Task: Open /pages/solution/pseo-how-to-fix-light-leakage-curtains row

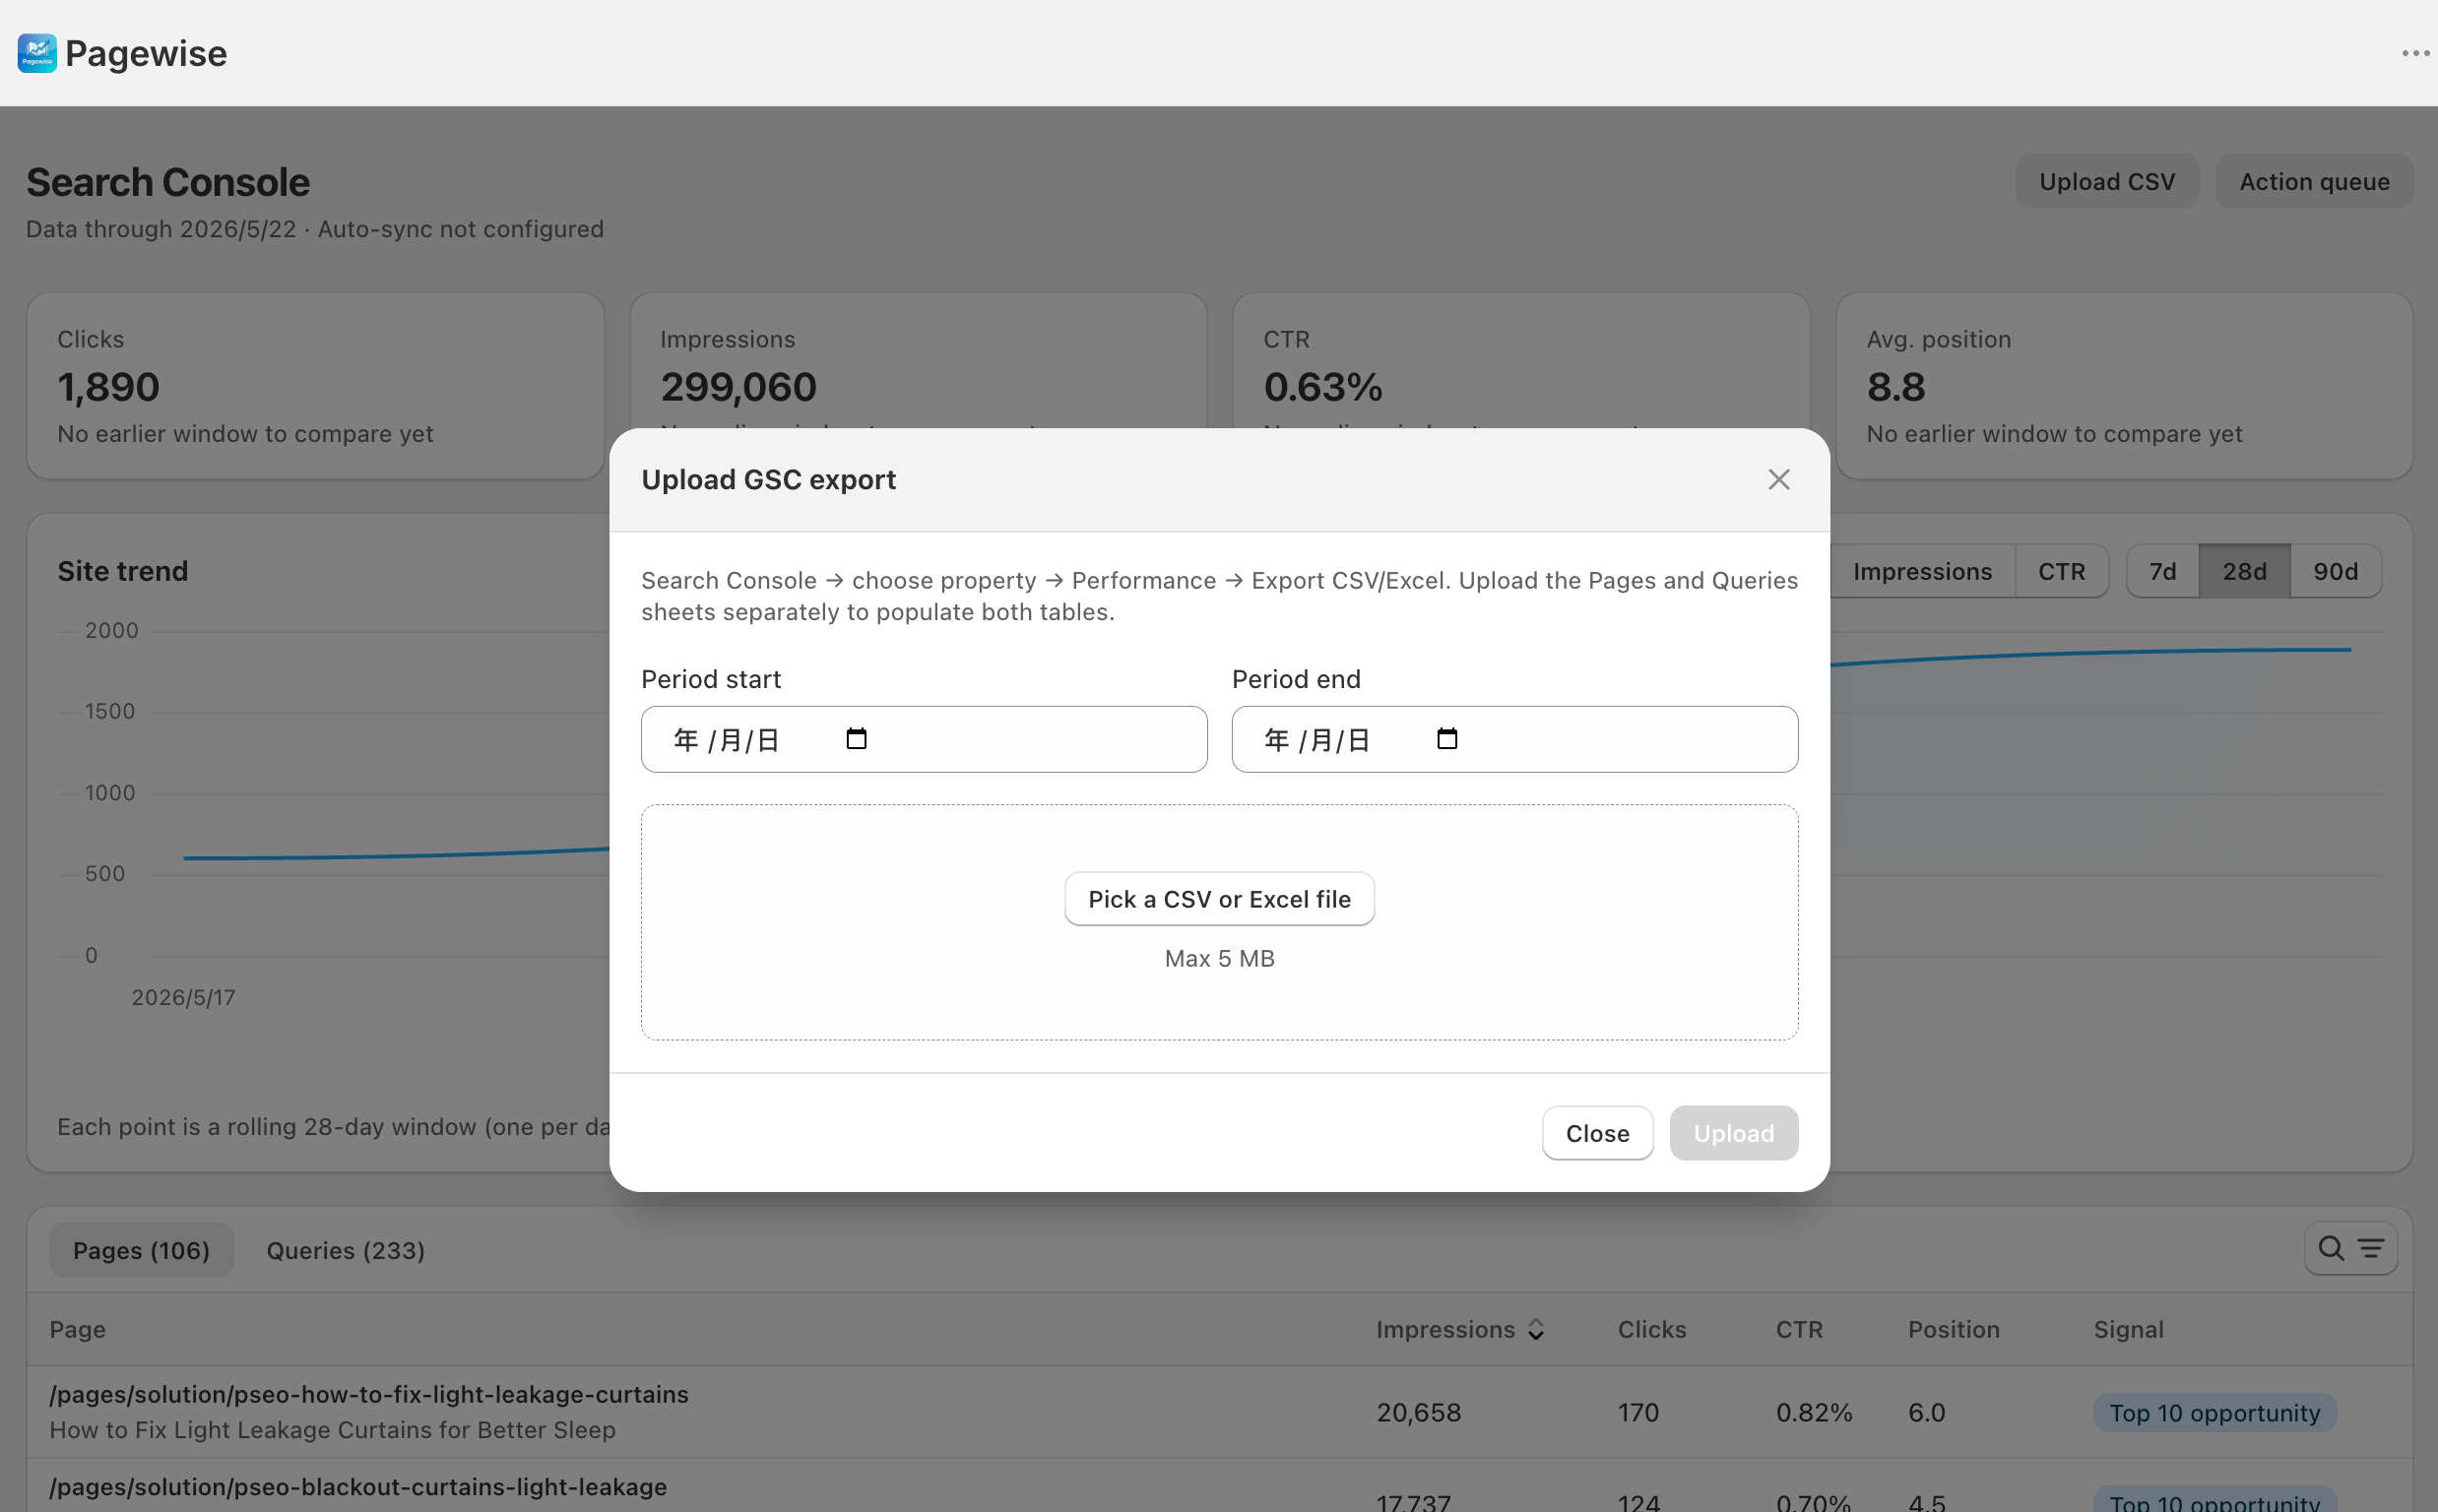Action: tap(1219, 1412)
